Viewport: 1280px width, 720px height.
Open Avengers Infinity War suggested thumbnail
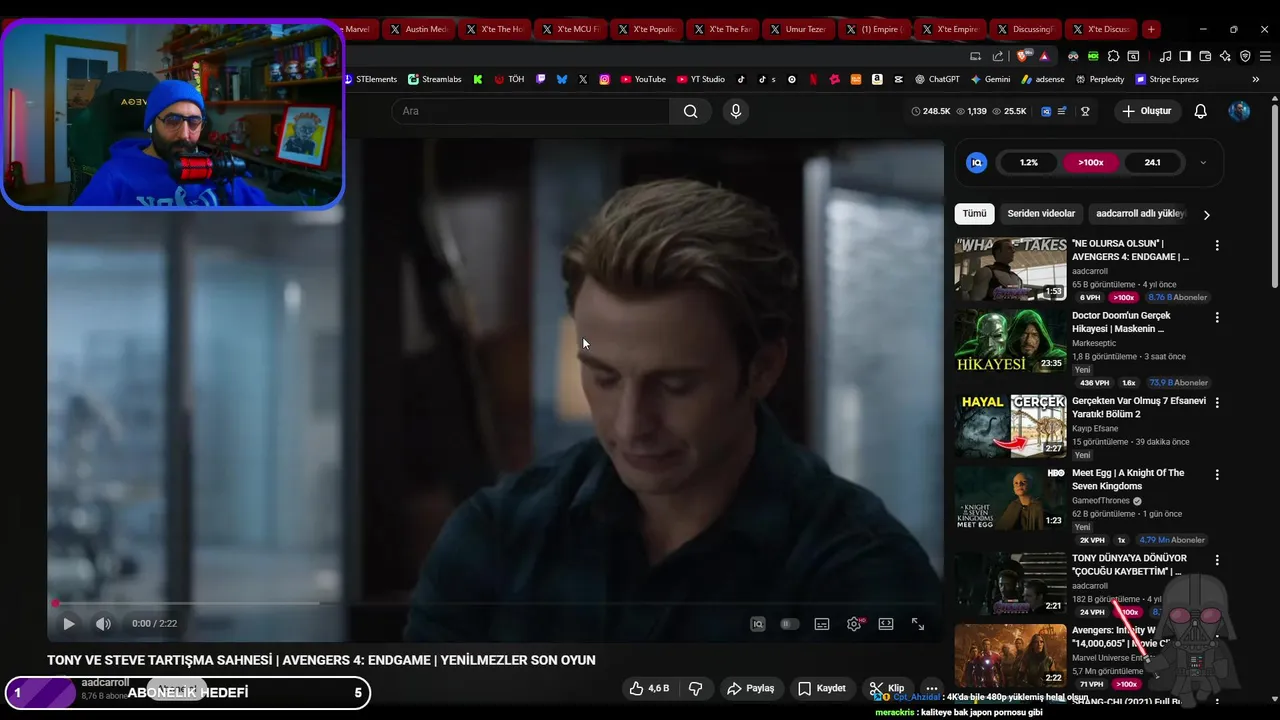1010,656
